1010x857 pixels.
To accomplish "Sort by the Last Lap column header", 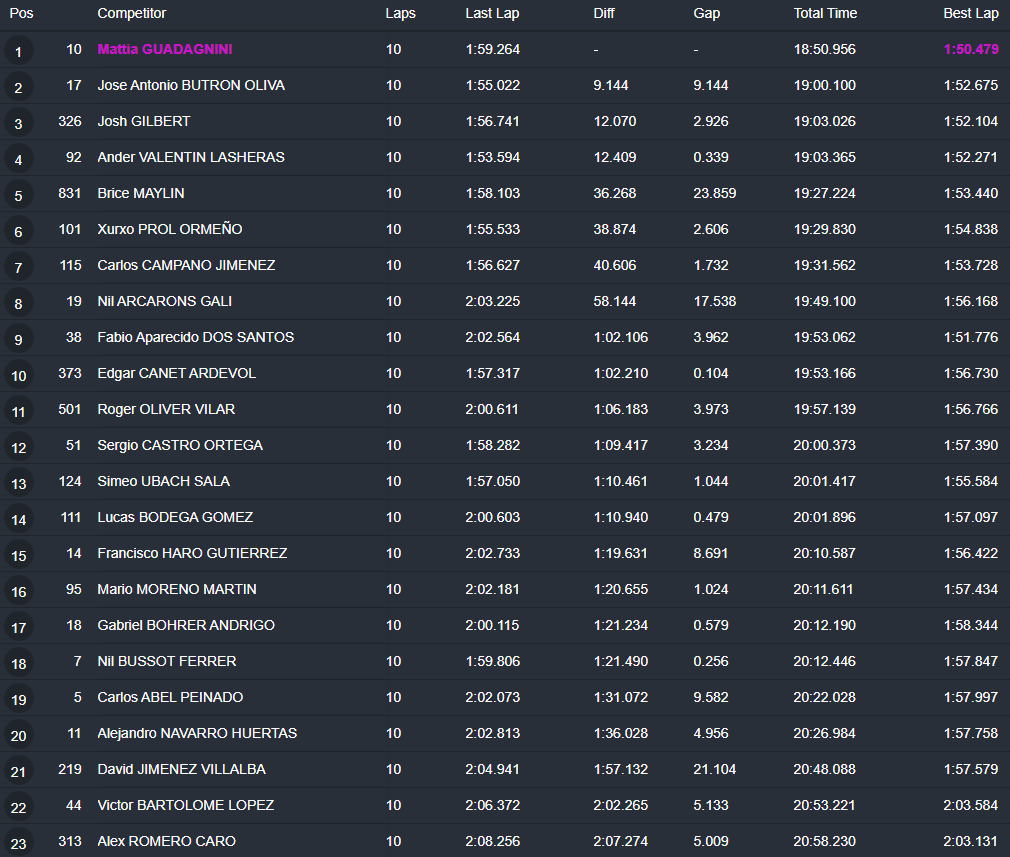I will (492, 13).
